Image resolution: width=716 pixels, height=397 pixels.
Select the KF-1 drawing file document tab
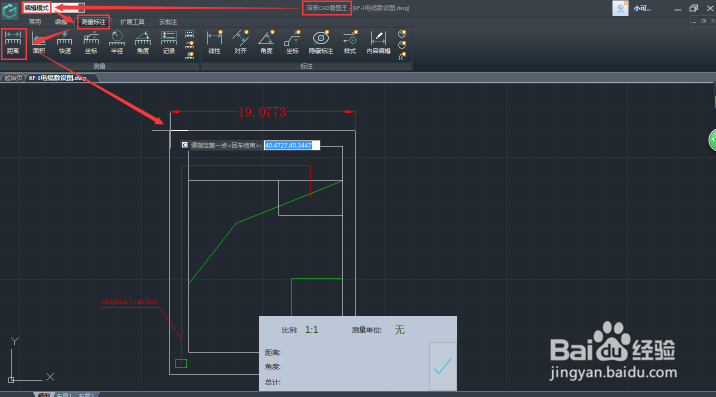pyautogui.click(x=58, y=78)
